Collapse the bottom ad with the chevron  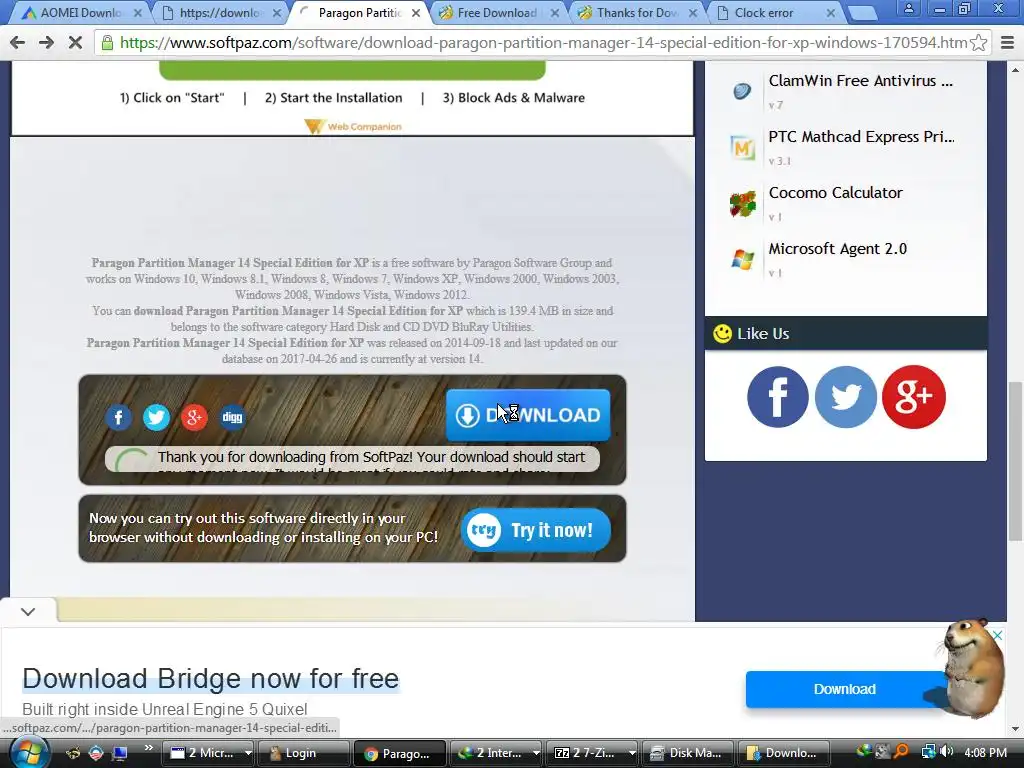pos(27,612)
